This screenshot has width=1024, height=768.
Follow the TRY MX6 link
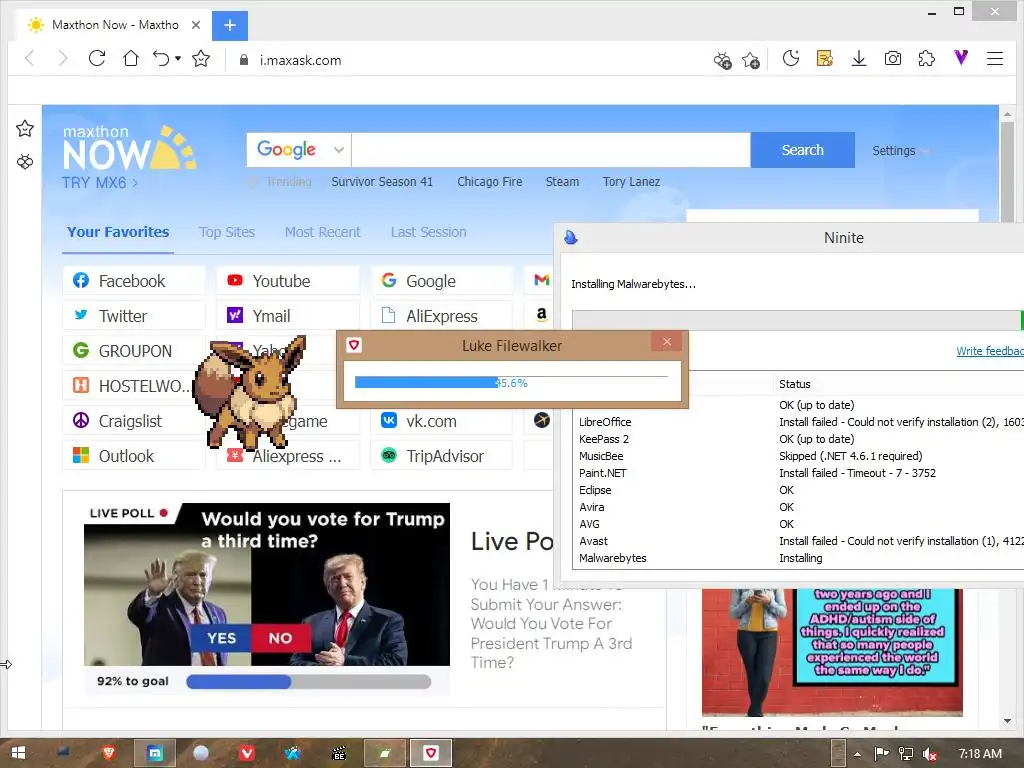100,183
